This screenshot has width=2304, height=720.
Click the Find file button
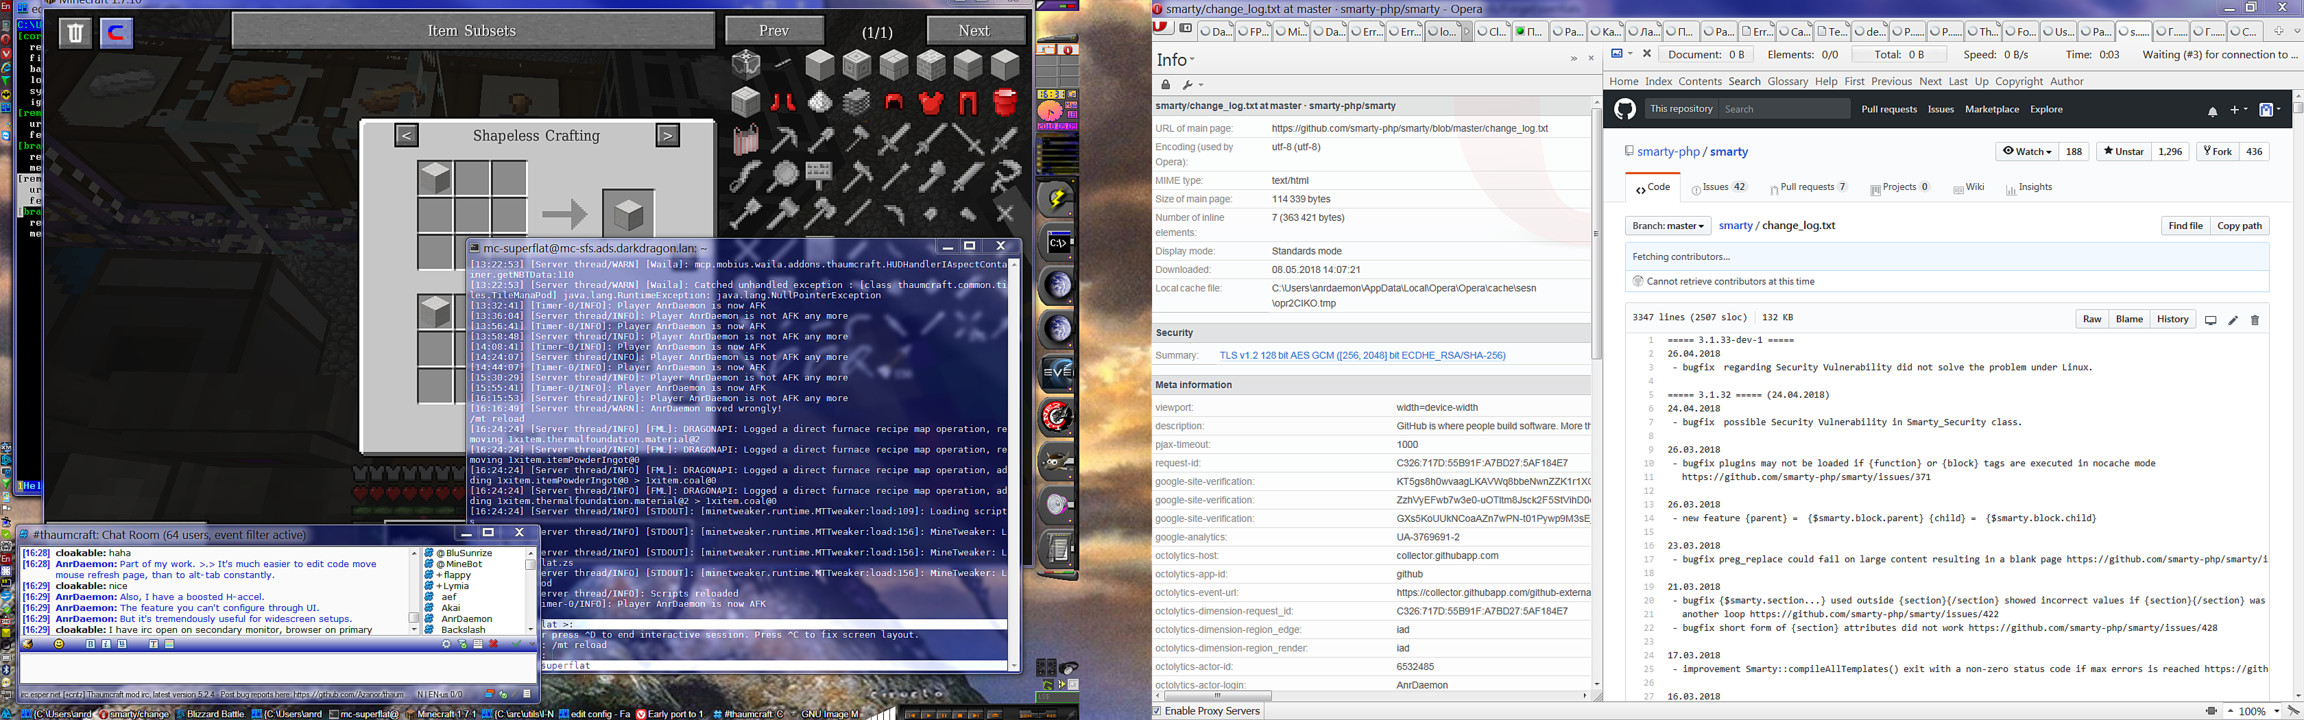2185,226
